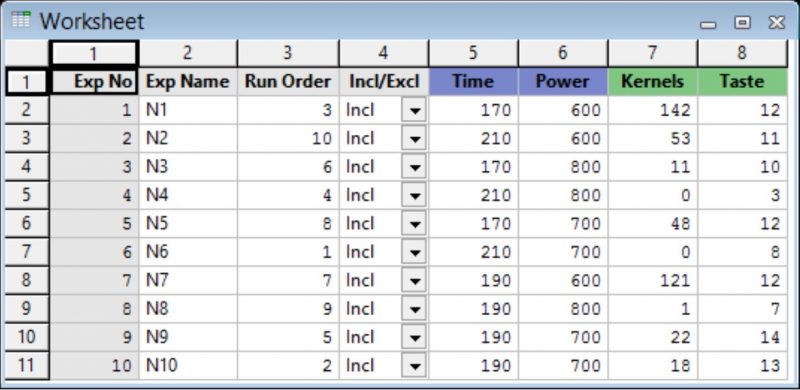Open Incl/Excl dropdown for experiment N7
Viewport: 800px width, 390px height.
(x=414, y=281)
